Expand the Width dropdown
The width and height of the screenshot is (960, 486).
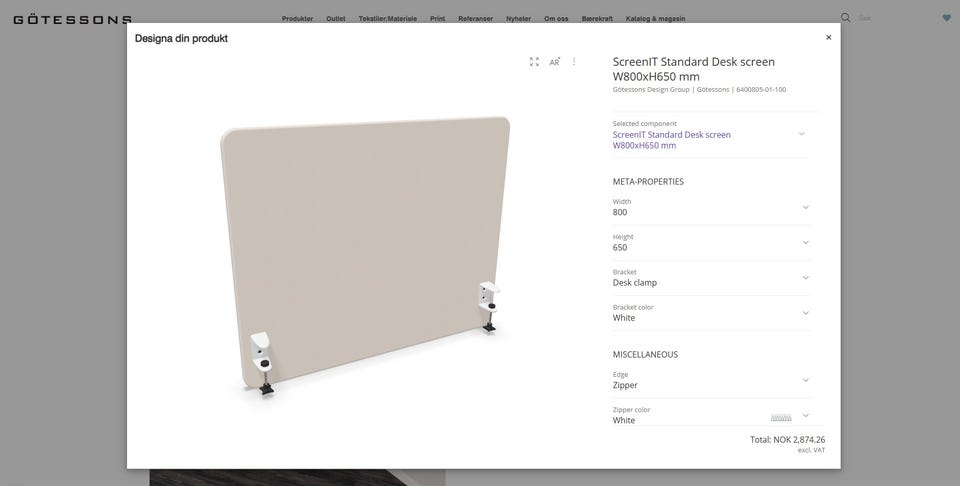coord(711,207)
